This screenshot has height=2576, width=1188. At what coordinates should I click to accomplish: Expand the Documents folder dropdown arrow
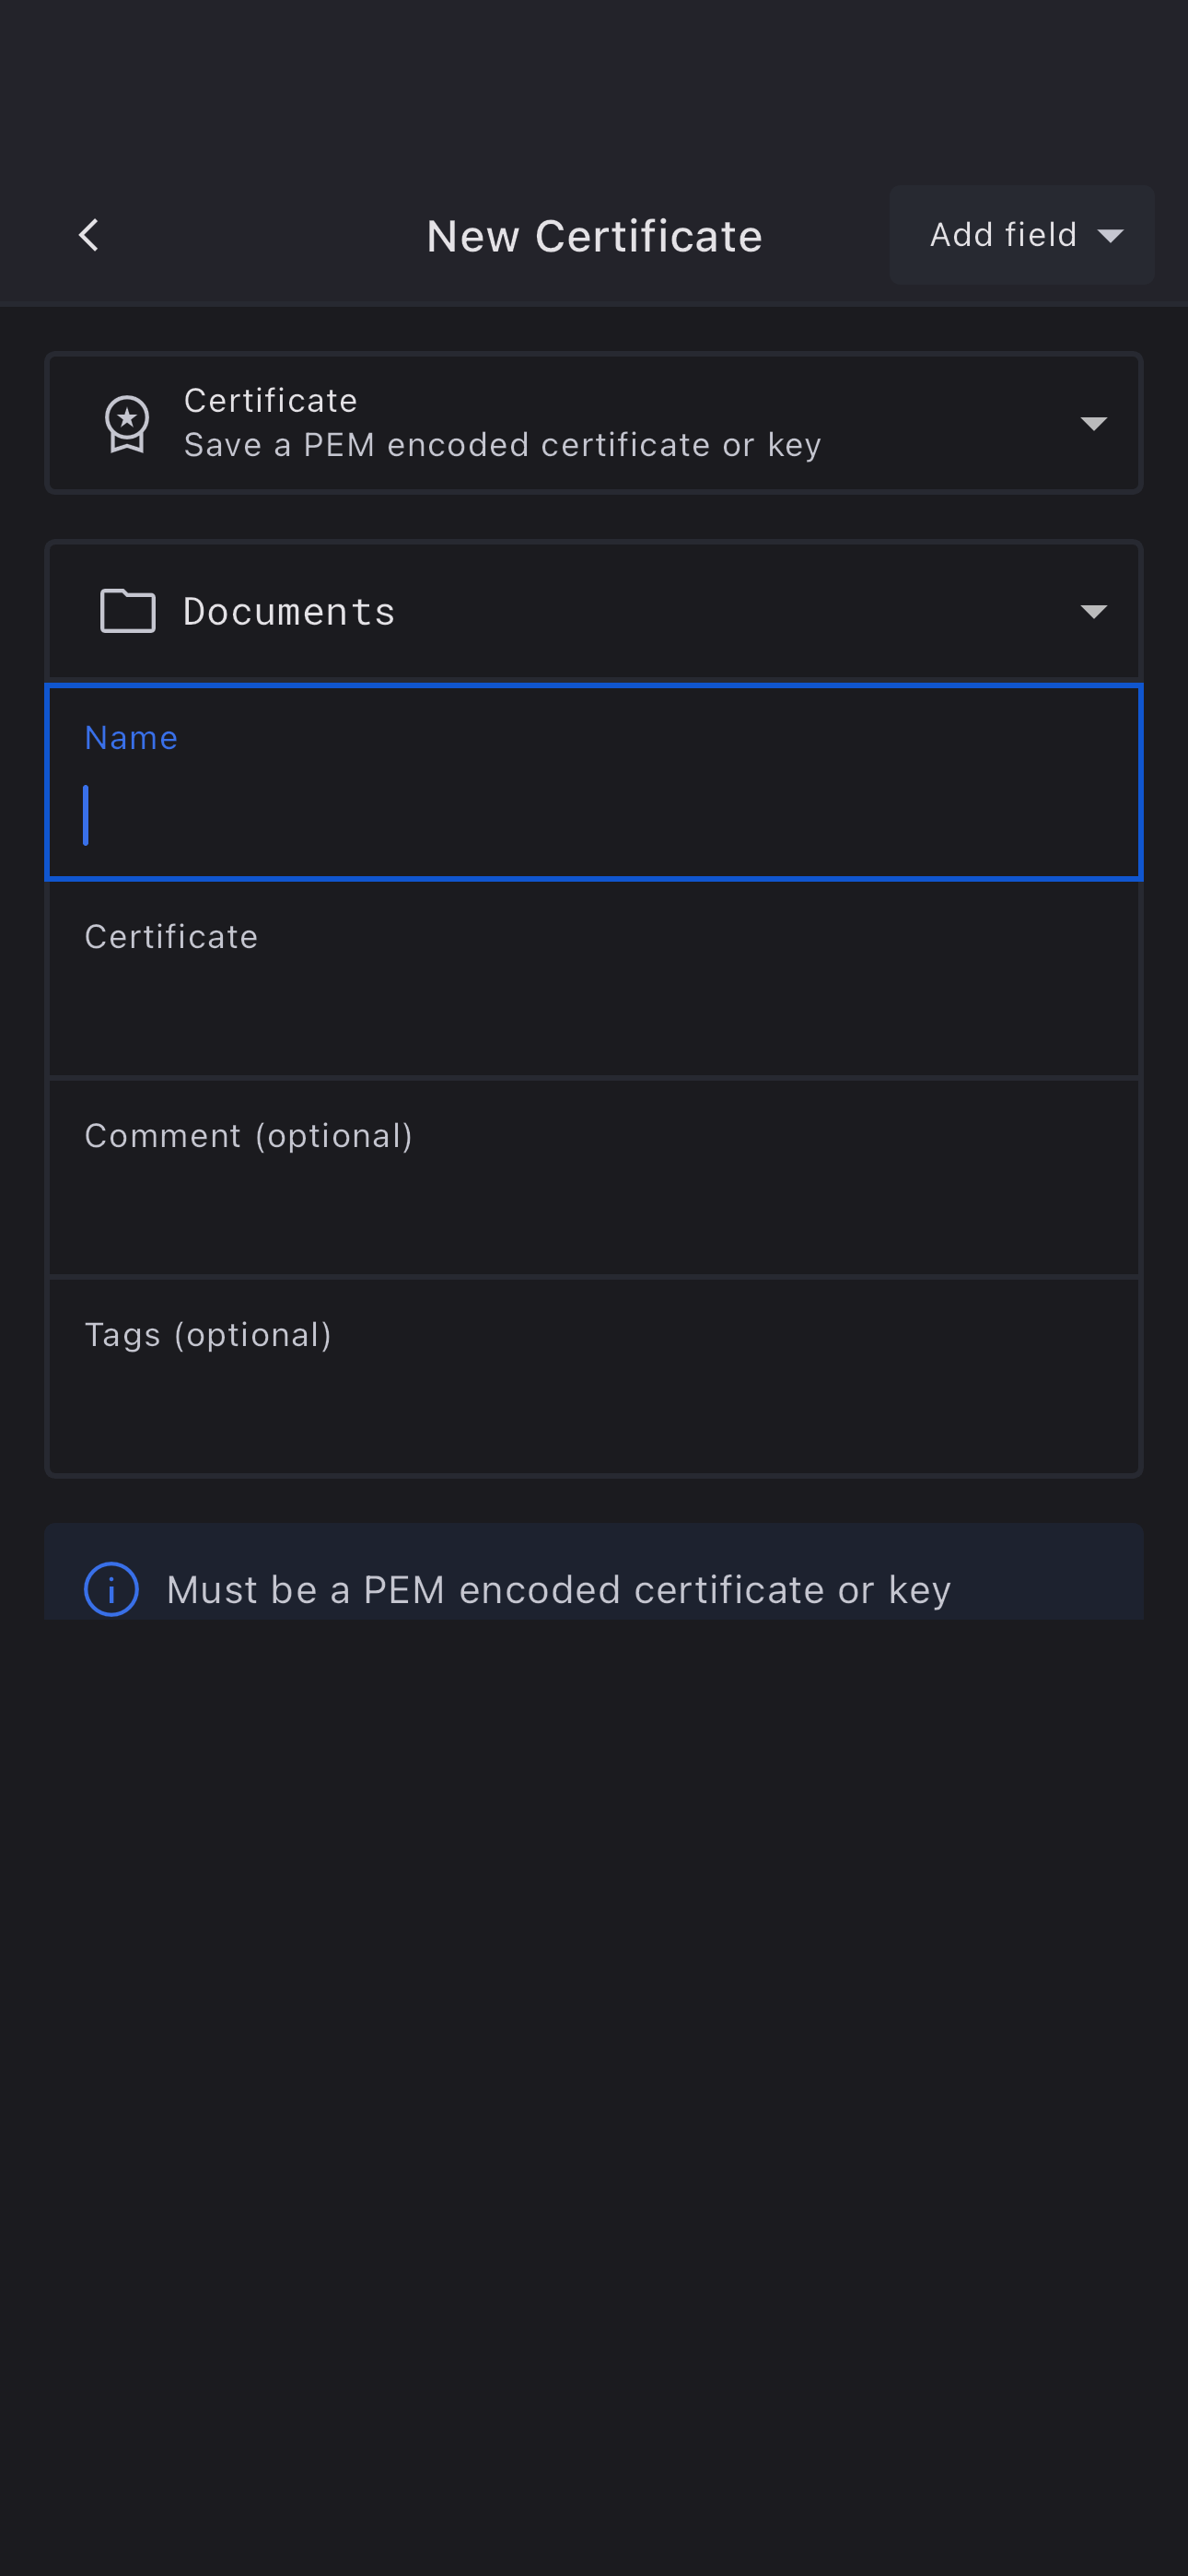pyautogui.click(x=1093, y=611)
